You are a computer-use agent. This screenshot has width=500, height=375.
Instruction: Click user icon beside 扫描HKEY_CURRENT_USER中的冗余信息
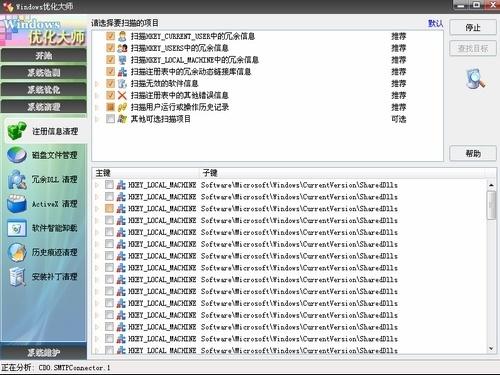[122, 36]
